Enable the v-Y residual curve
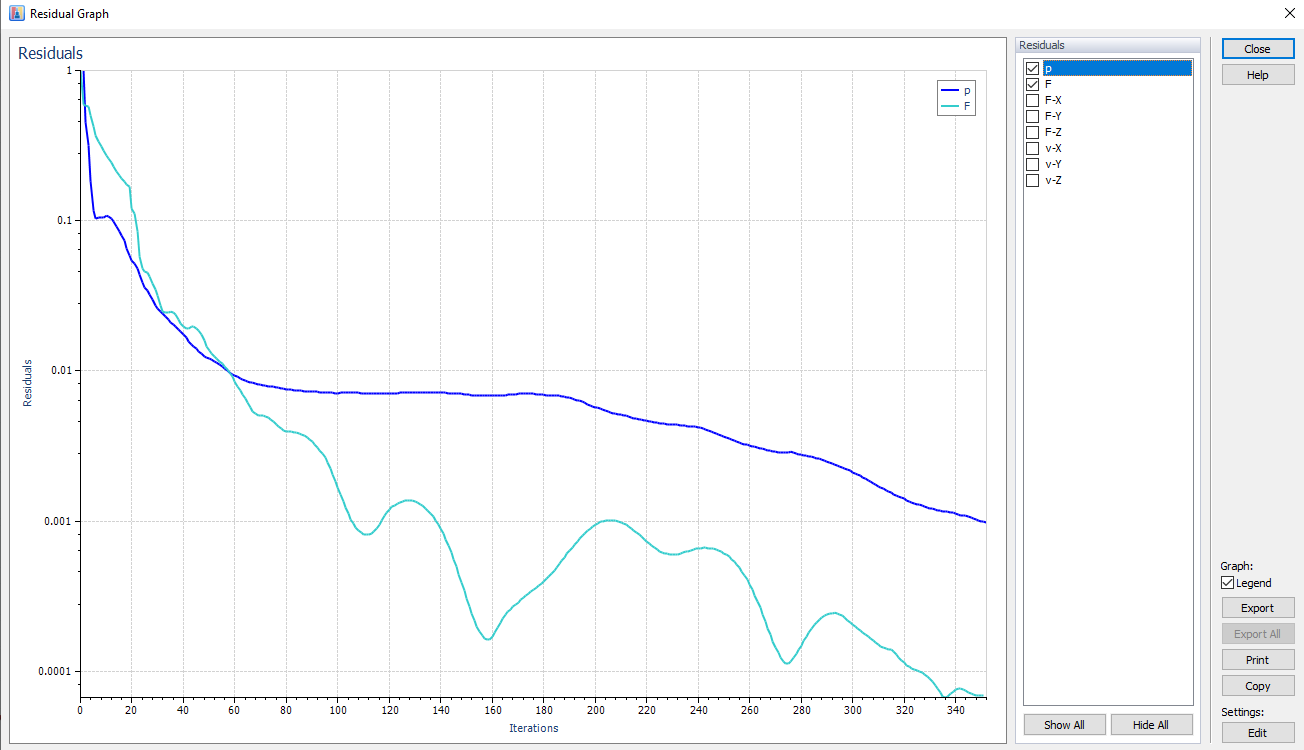 coord(1032,163)
